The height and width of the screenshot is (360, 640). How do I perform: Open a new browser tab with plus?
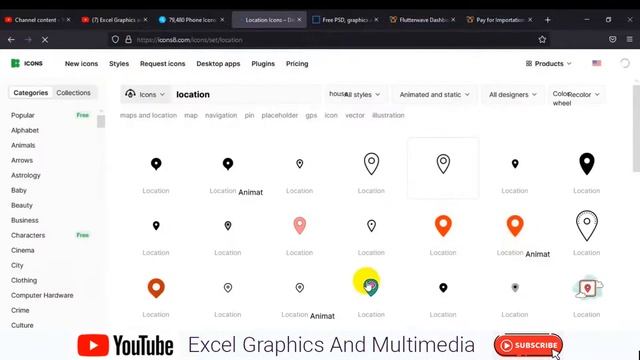(x=548, y=20)
